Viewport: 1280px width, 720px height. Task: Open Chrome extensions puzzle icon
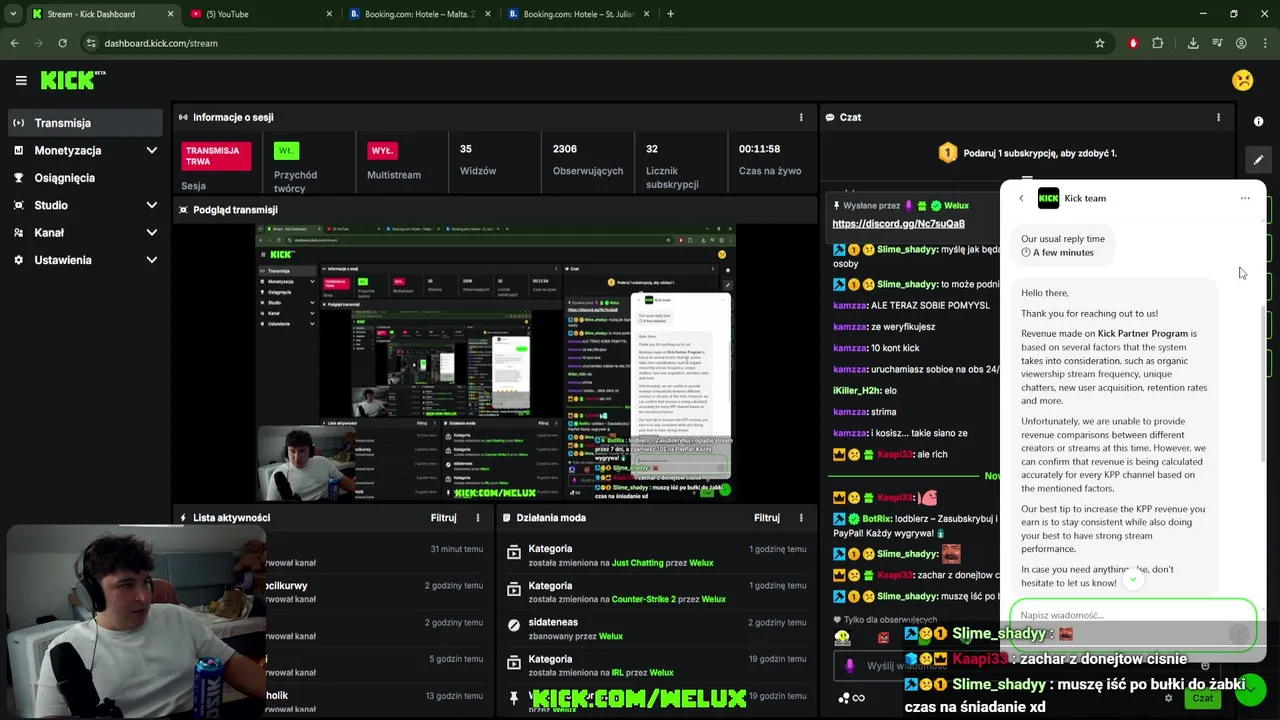click(1158, 43)
